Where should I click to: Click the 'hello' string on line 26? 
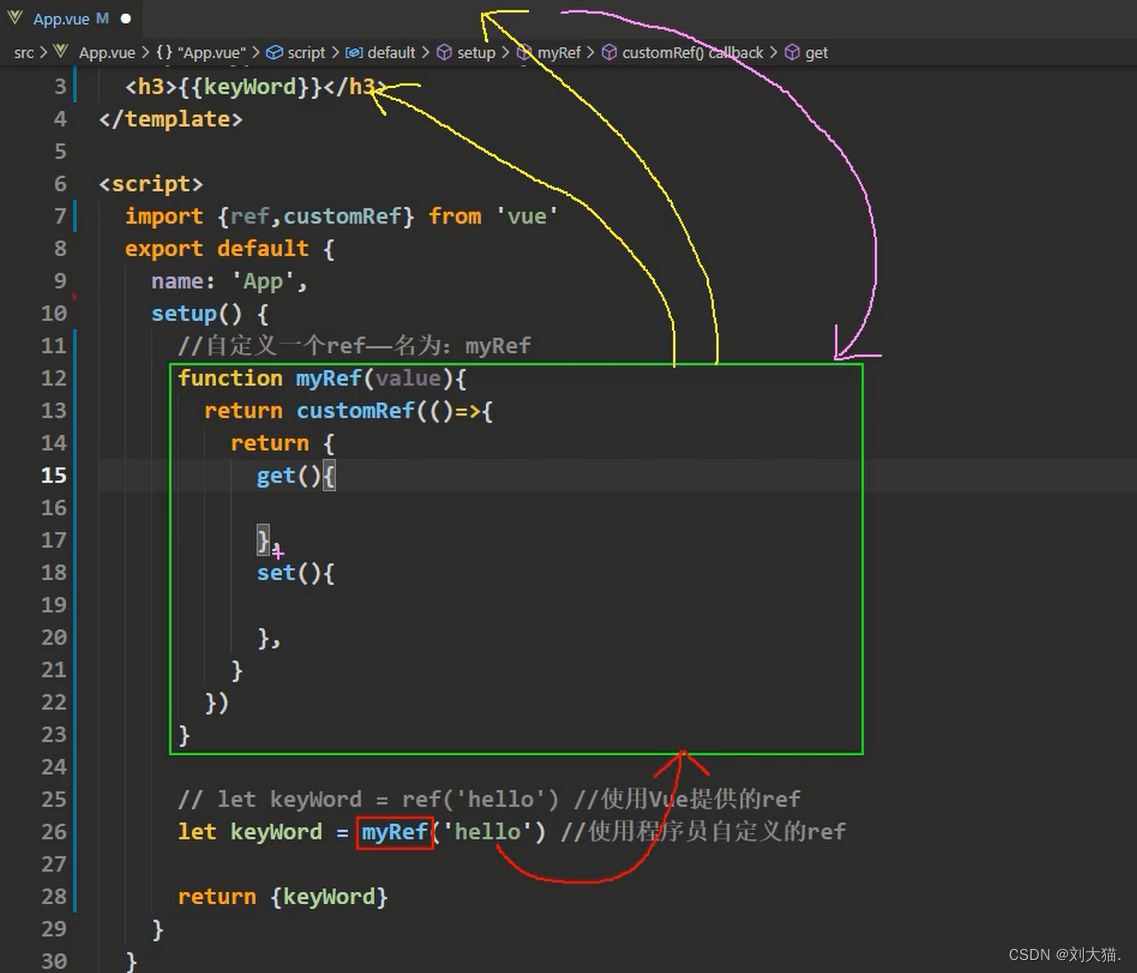click(487, 832)
